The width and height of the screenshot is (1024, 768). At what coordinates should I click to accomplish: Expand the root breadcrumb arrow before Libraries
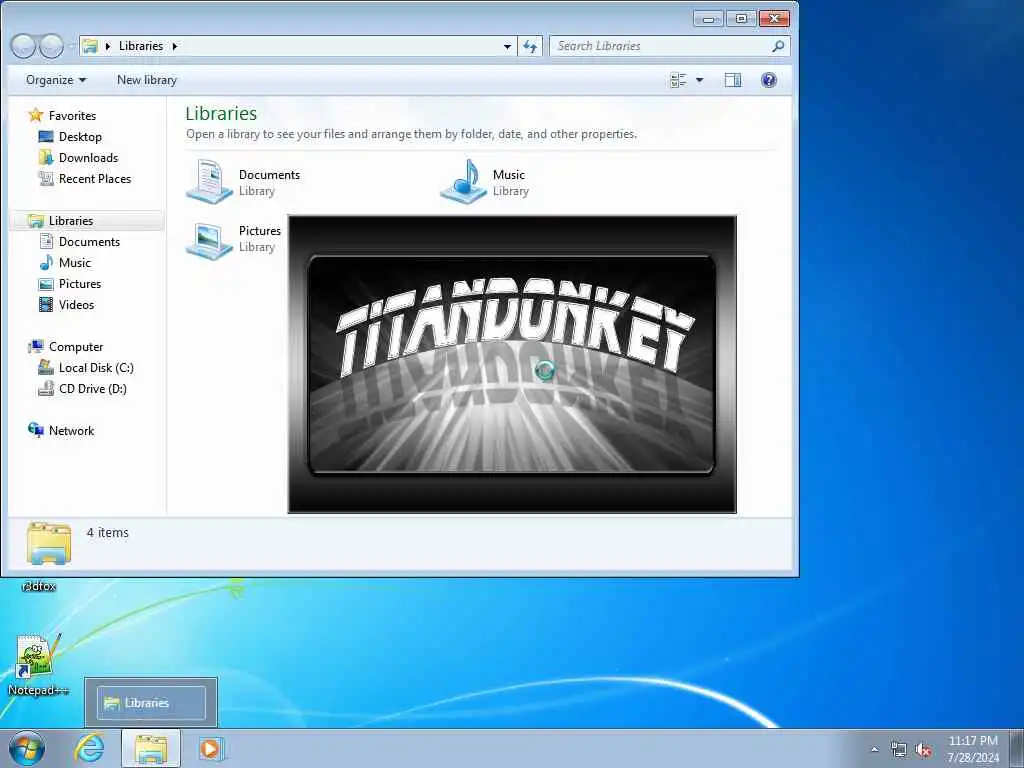(x=108, y=46)
